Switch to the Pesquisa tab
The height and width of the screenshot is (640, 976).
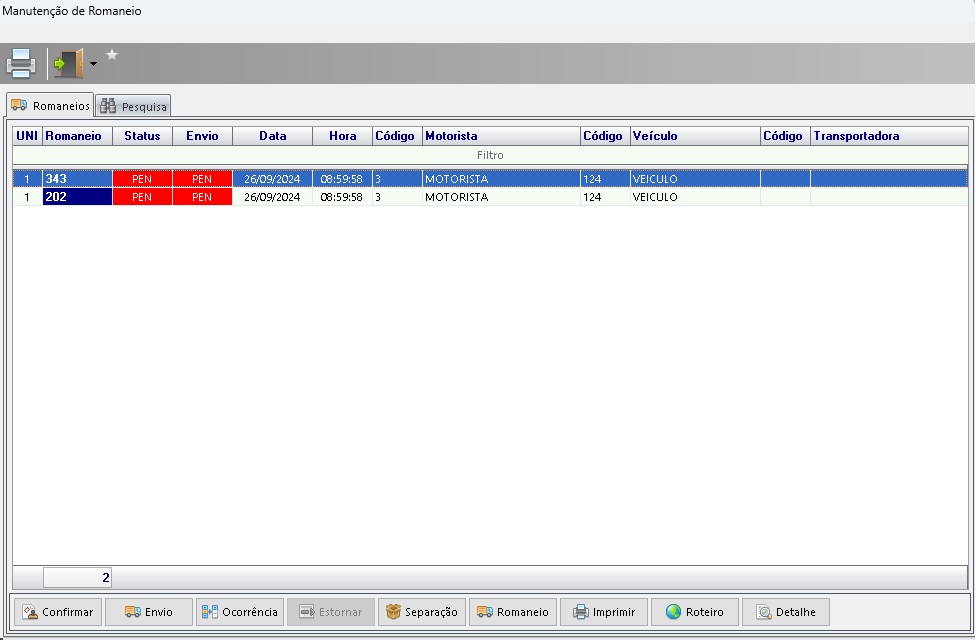click(134, 106)
